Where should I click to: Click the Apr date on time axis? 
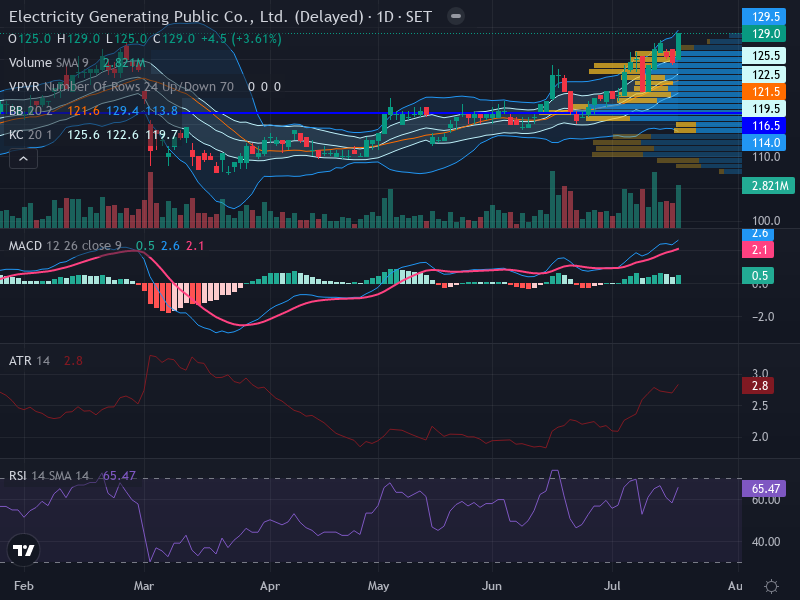pyautogui.click(x=270, y=586)
